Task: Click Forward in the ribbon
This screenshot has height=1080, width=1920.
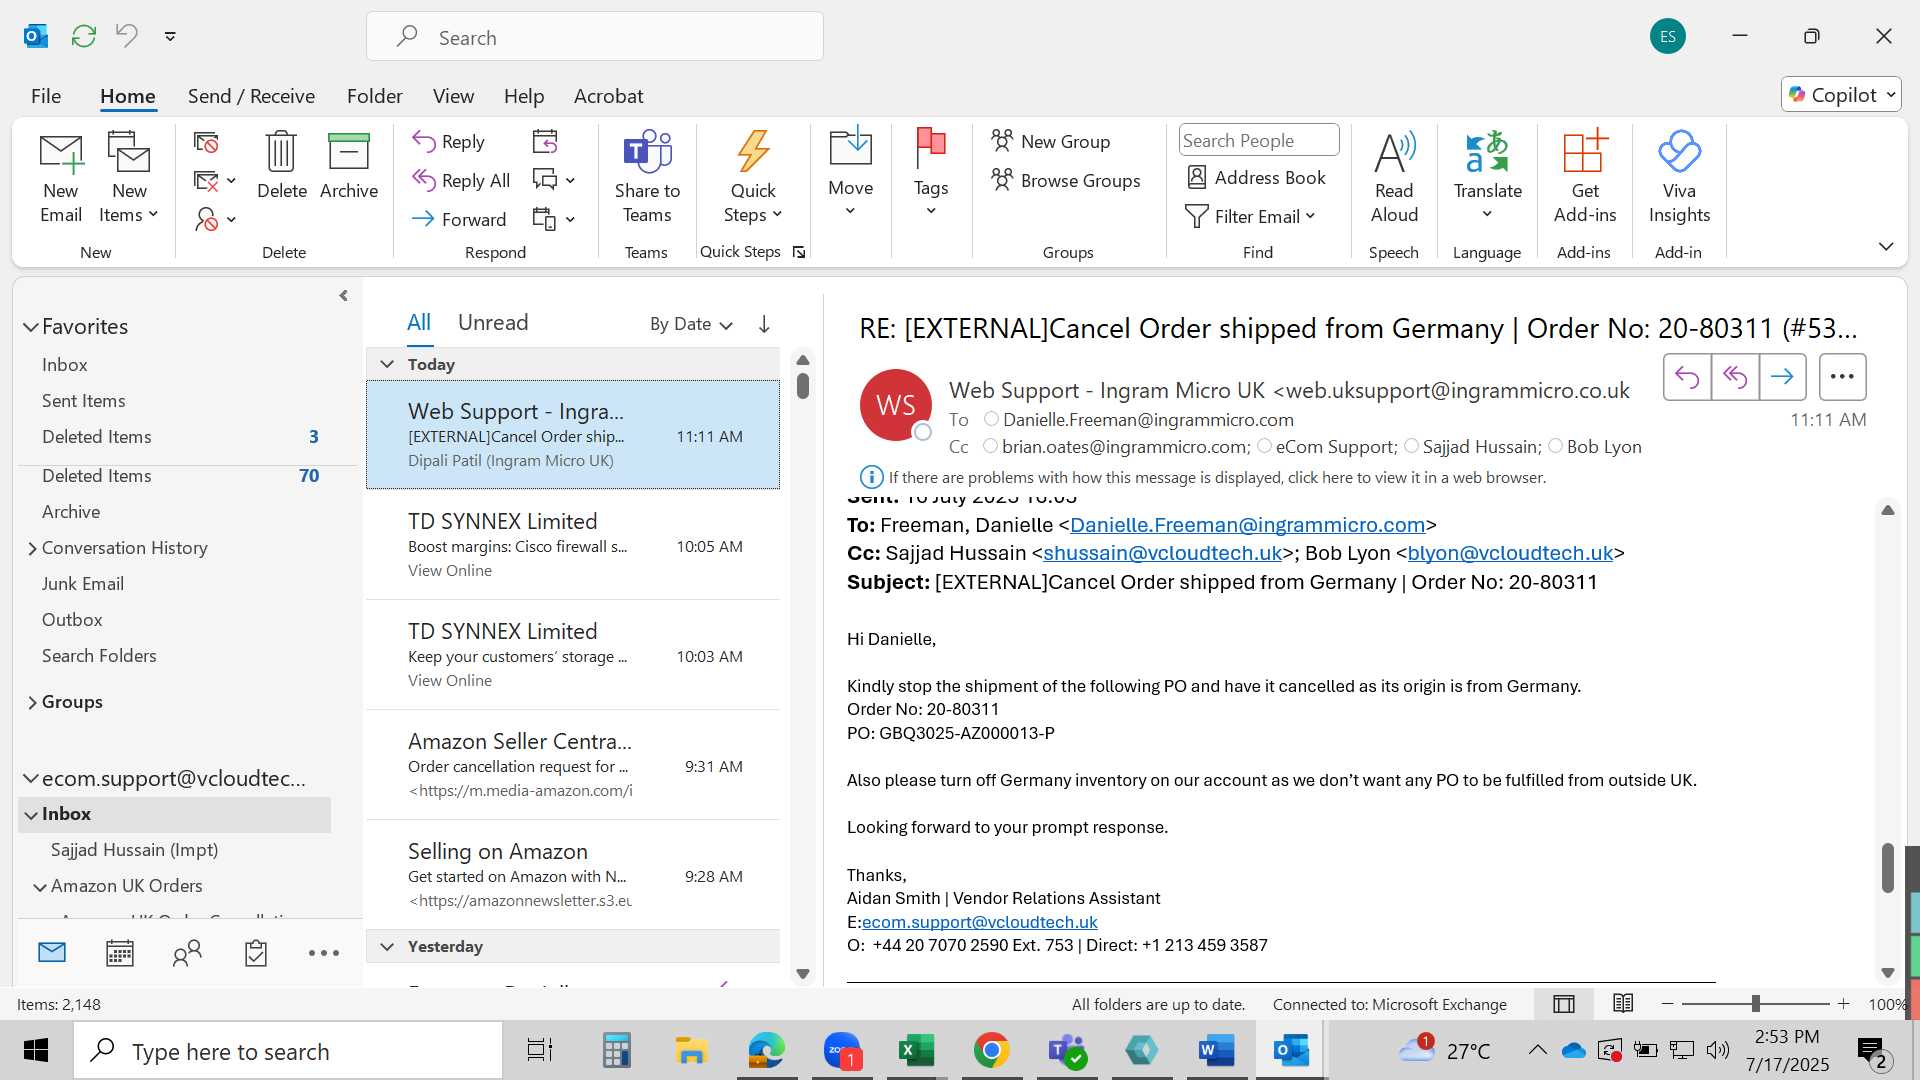Action: pyautogui.click(x=460, y=219)
